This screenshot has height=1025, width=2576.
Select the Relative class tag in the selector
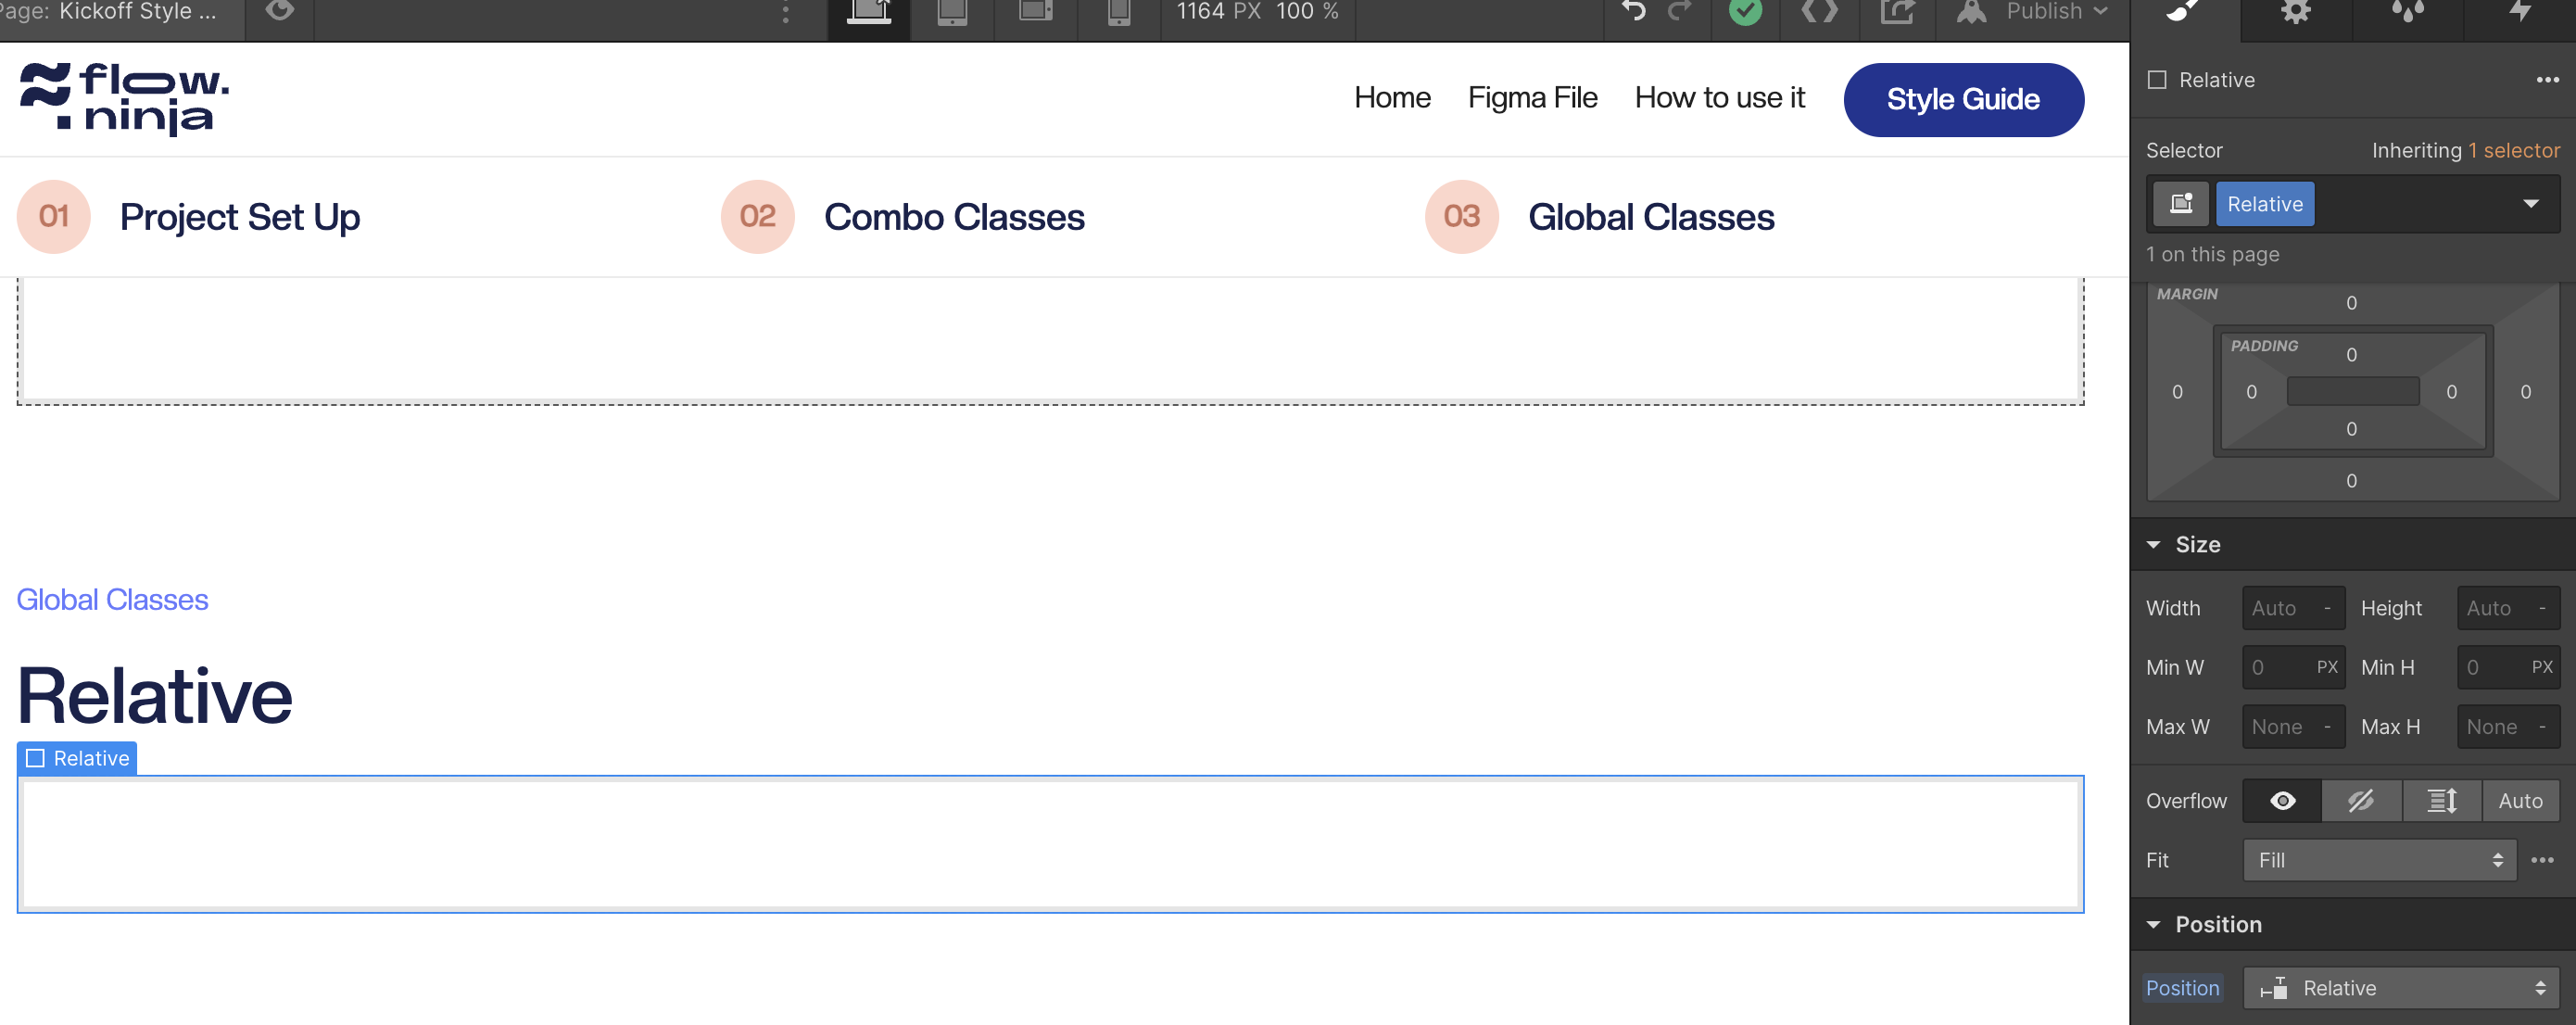click(x=2264, y=204)
